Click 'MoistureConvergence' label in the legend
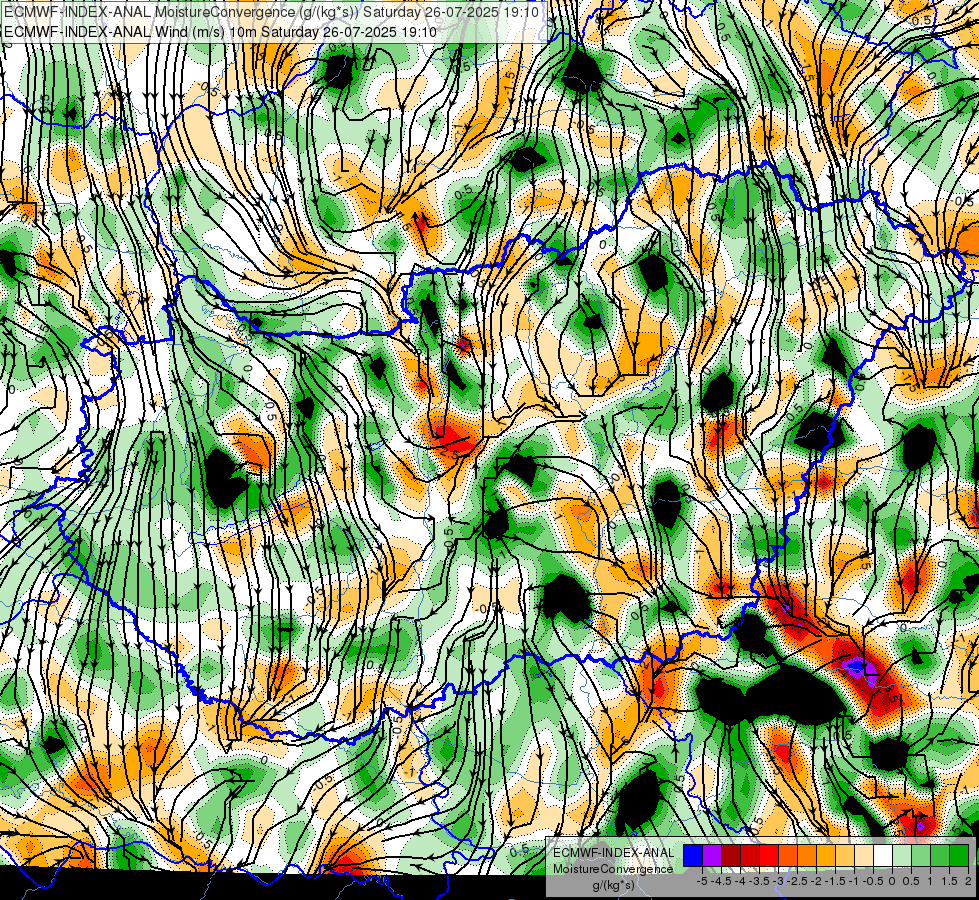The height and width of the screenshot is (900, 979). point(613,869)
